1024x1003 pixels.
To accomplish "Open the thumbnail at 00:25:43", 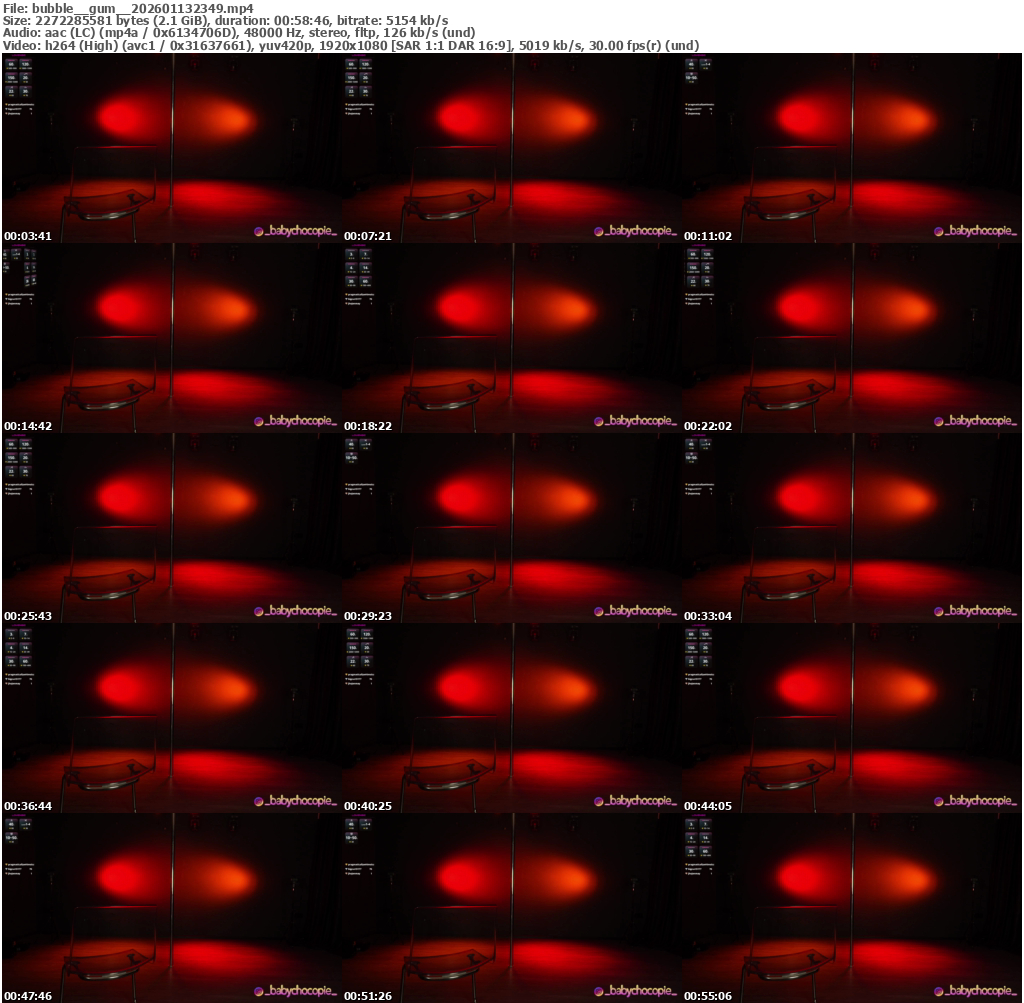I will coord(171,528).
